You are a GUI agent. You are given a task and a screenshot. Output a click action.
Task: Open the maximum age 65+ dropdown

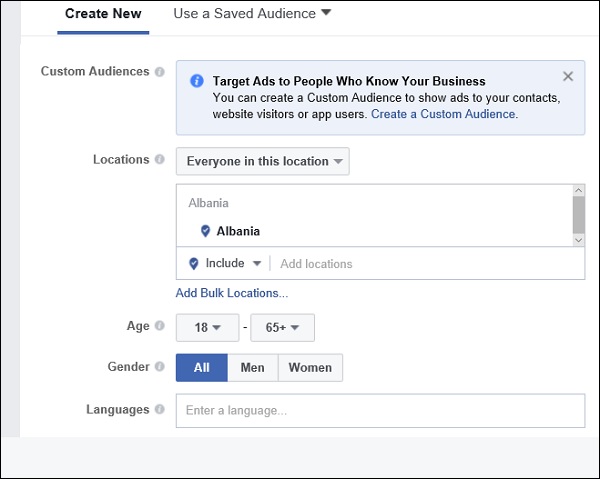point(283,327)
